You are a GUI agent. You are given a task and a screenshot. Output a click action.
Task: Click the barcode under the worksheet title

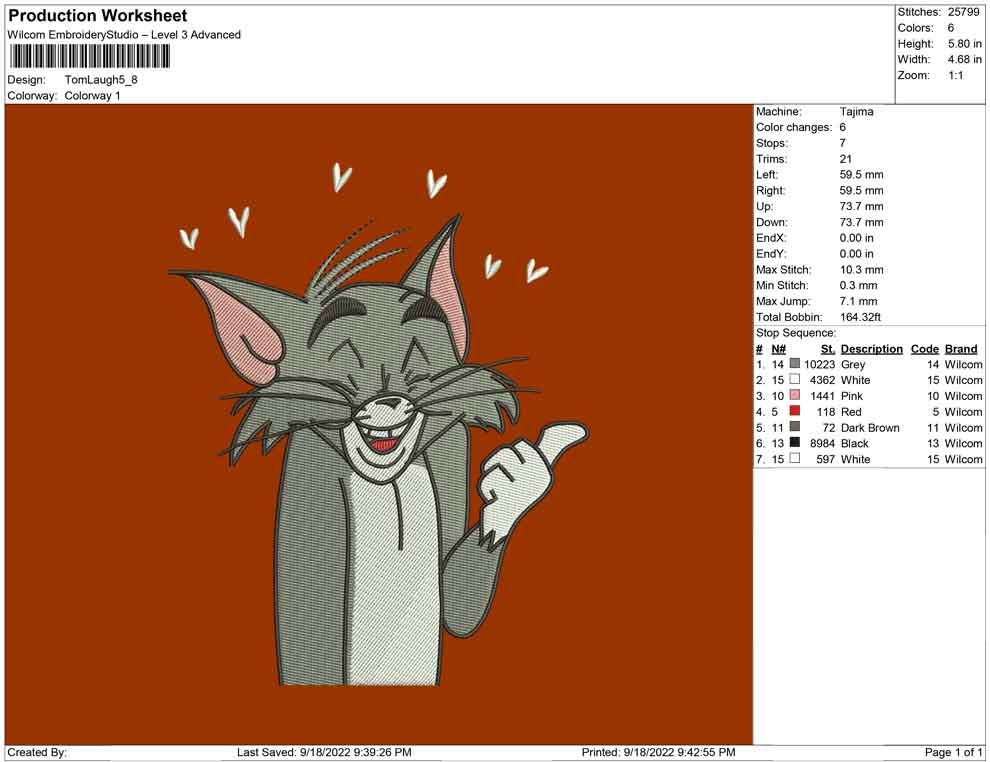pos(90,56)
